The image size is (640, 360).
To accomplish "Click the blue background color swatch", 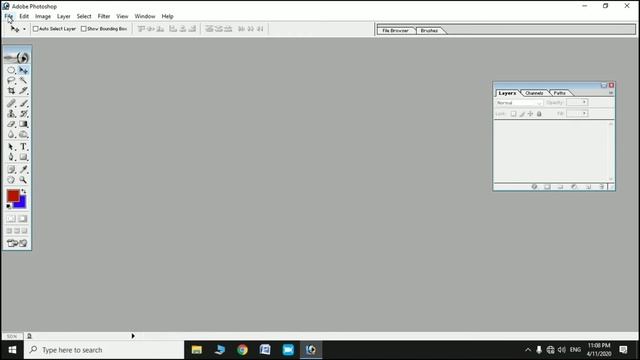I will tap(22, 204).
